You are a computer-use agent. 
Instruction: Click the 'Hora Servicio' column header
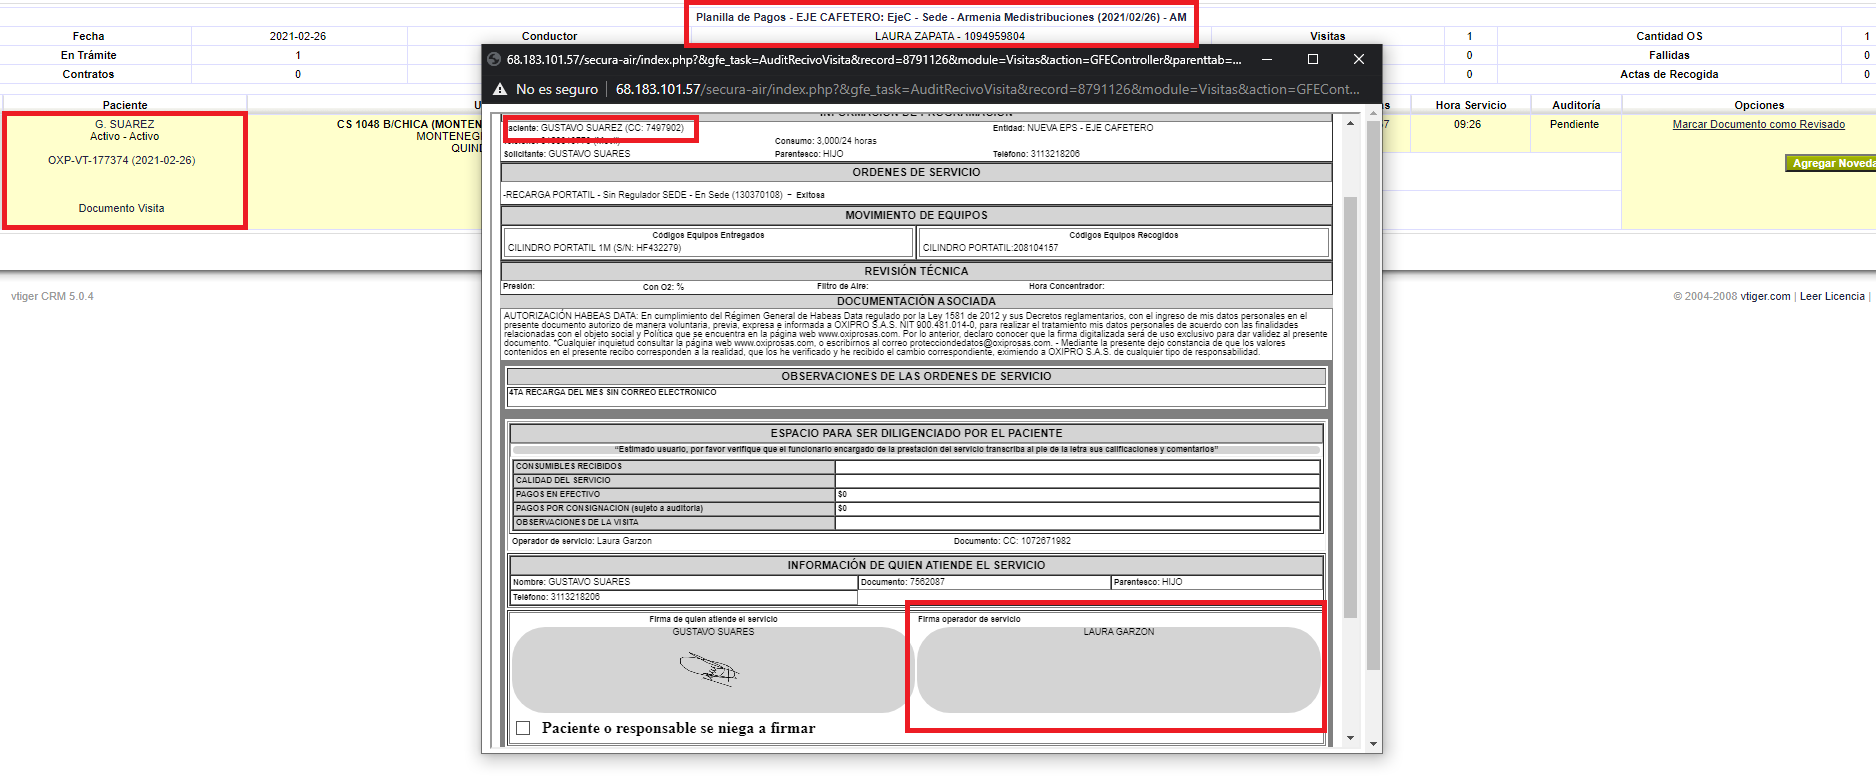[x=1470, y=105]
